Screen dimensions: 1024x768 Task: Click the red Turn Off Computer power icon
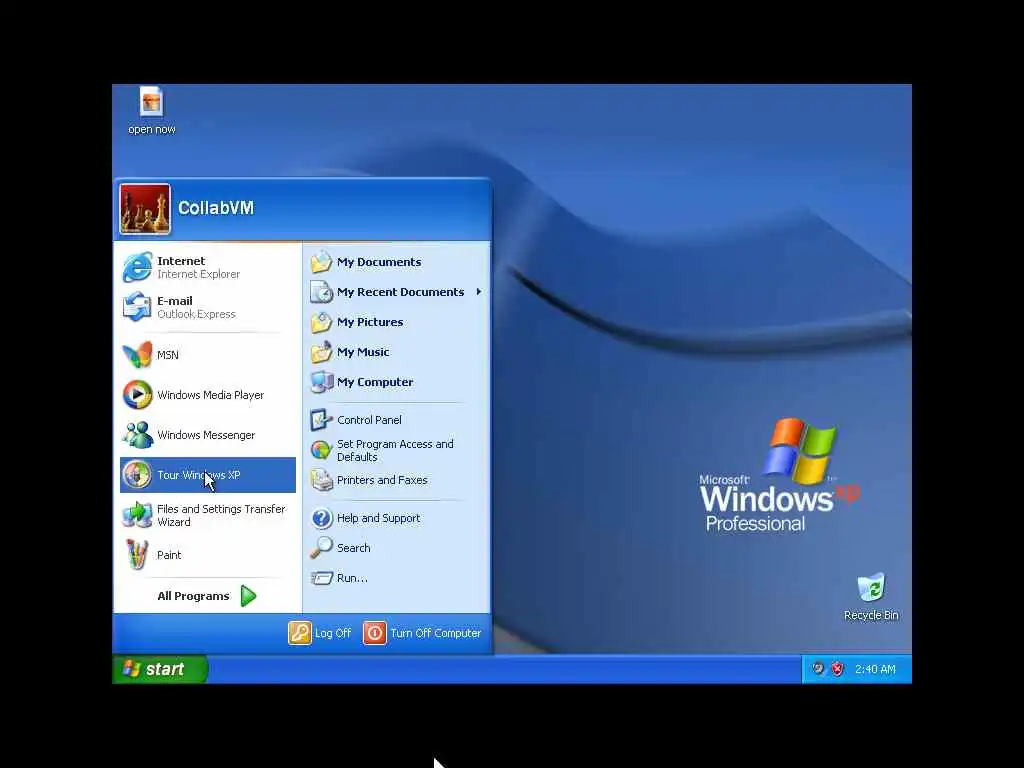click(x=375, y=633)
